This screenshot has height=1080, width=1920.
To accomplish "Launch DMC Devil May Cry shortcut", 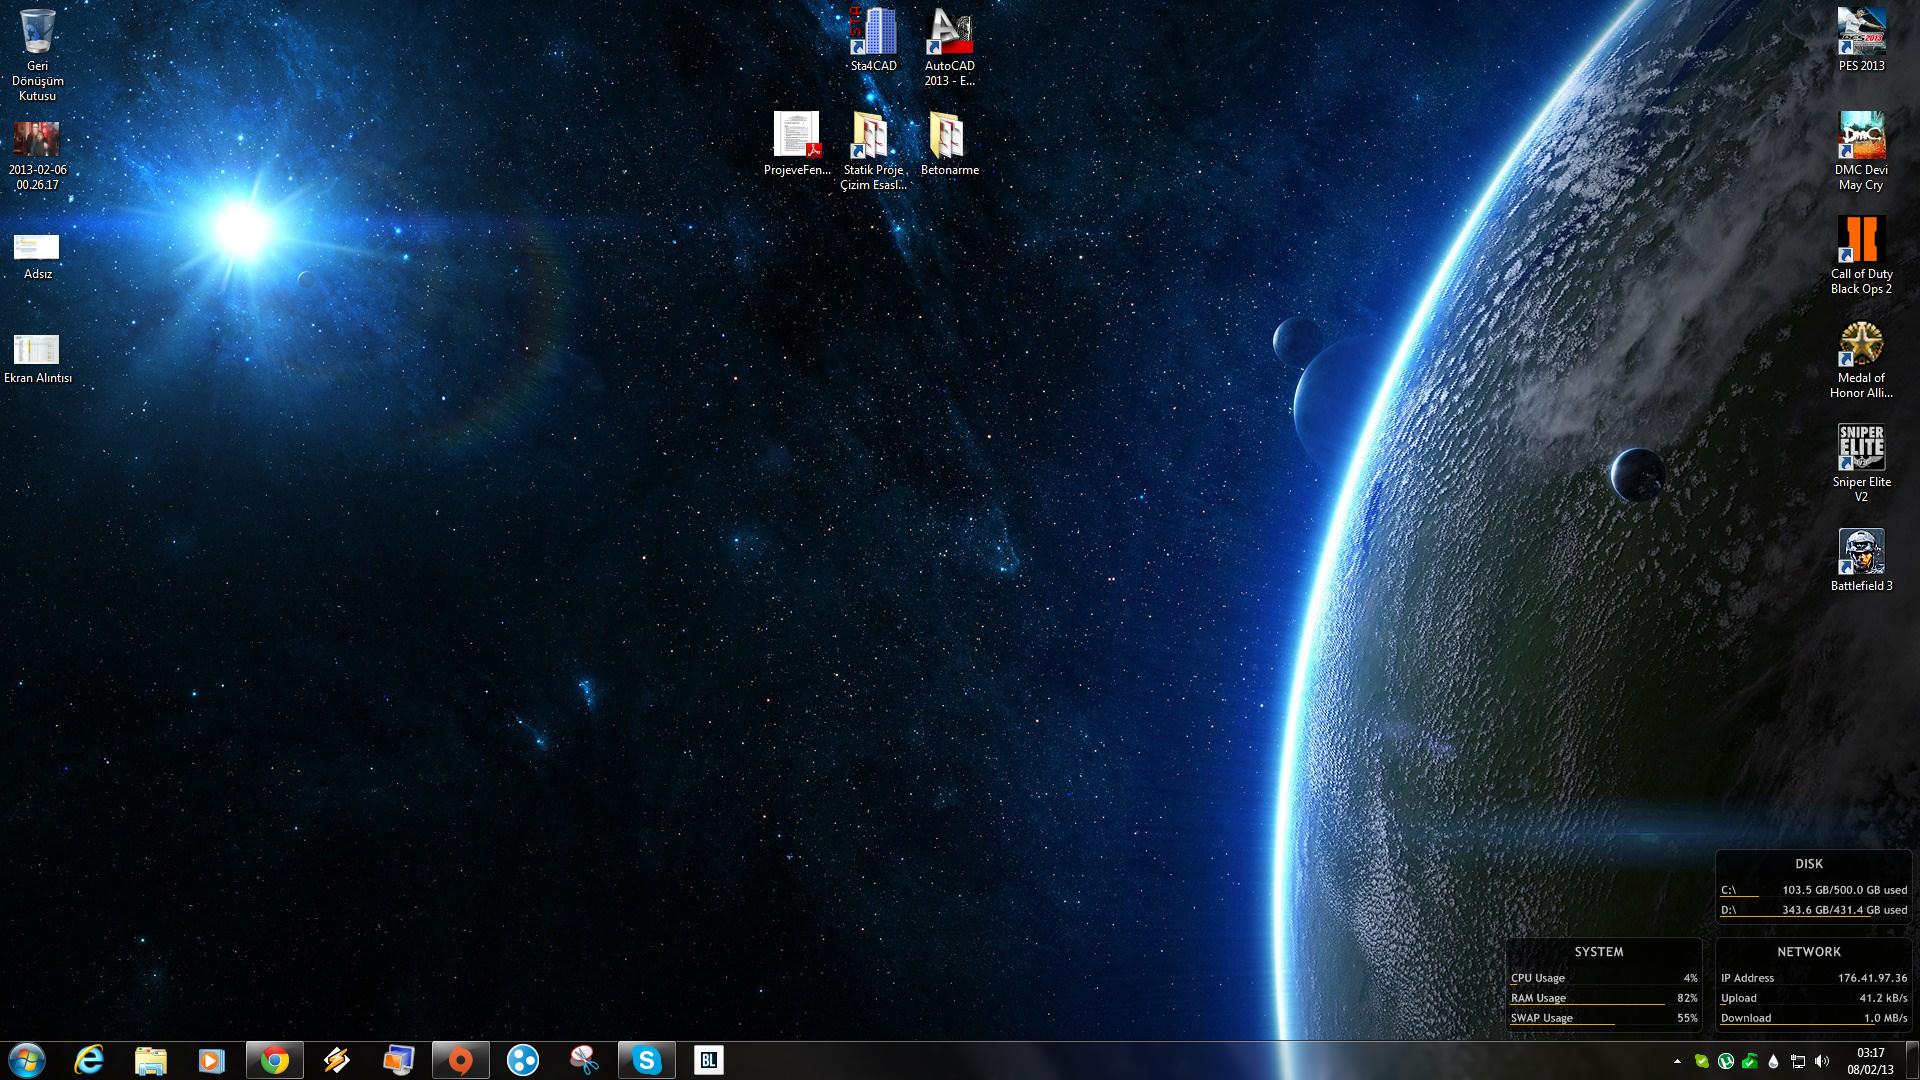I will point(1861,150).
